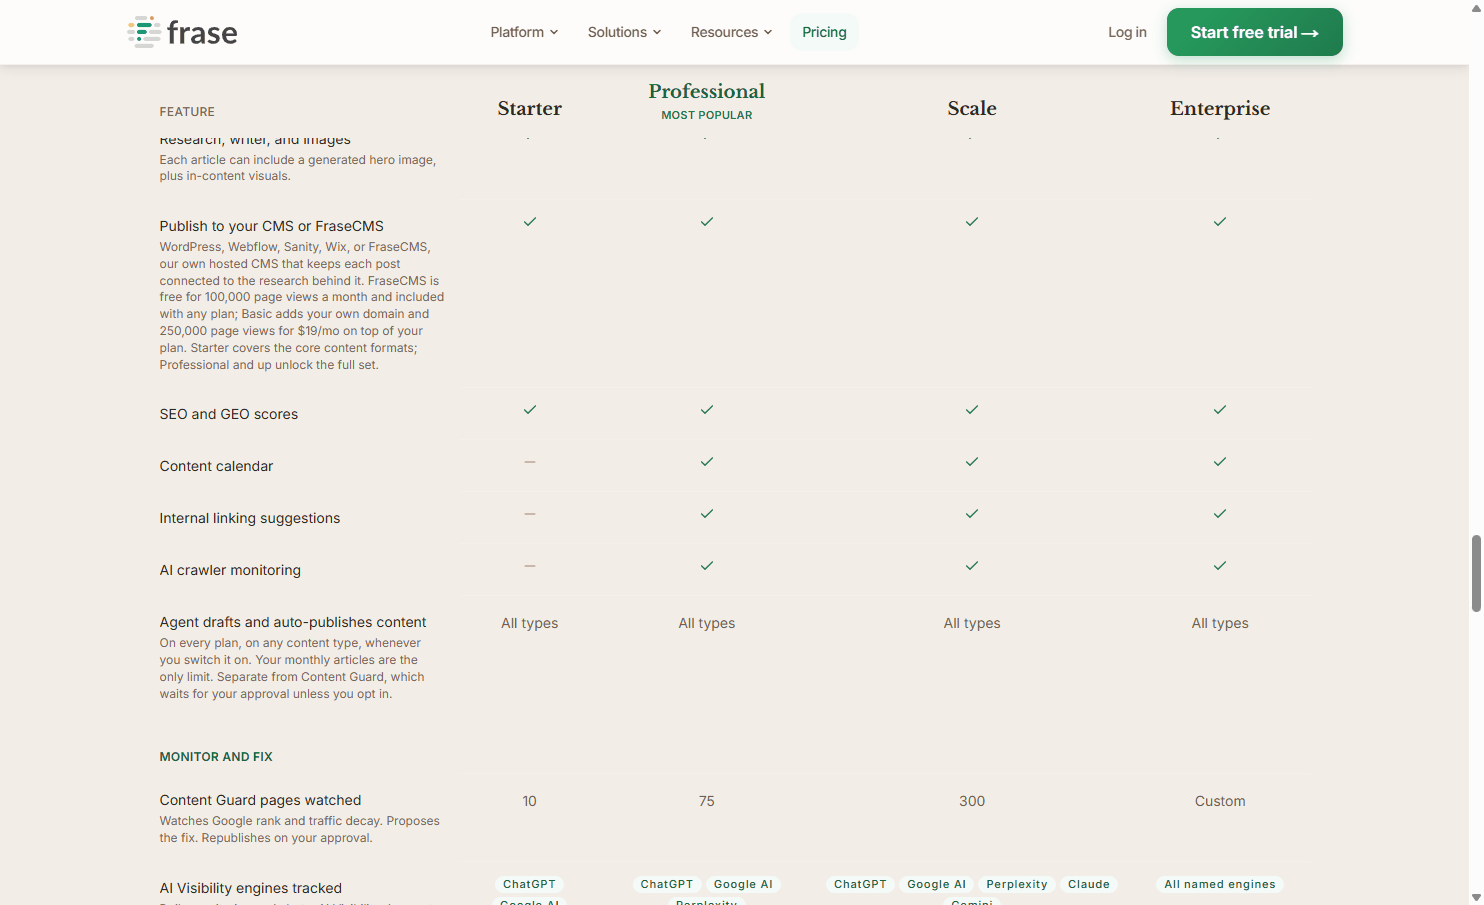Open the Resources dropdown
The width and height of the screenshot is (1484, 905).
[x=731, y=32]
